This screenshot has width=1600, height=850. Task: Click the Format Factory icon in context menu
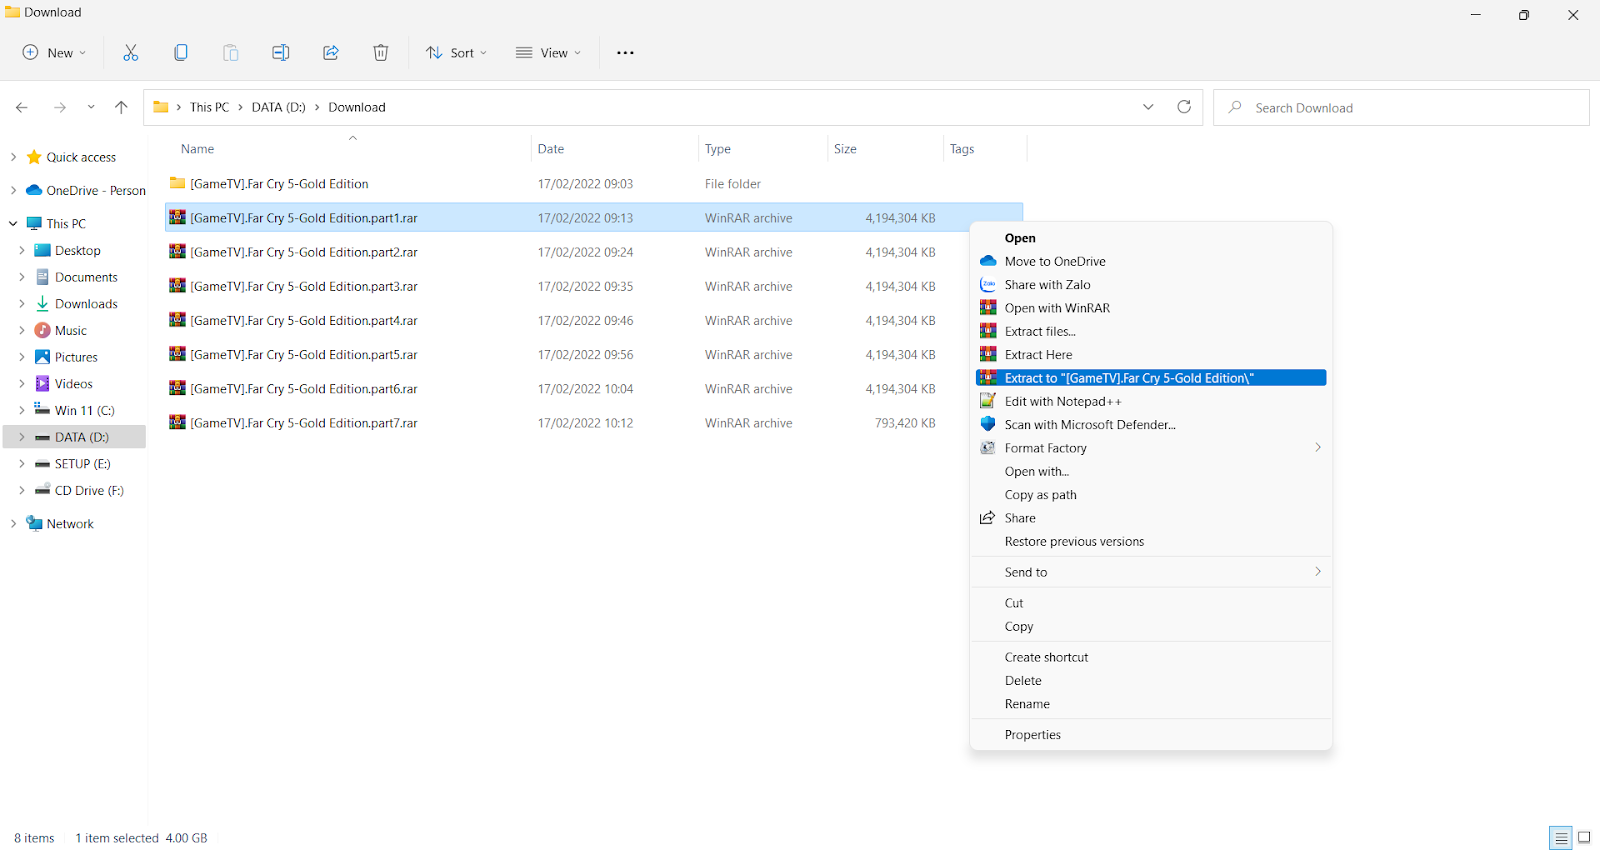click(x=988, y=448)
